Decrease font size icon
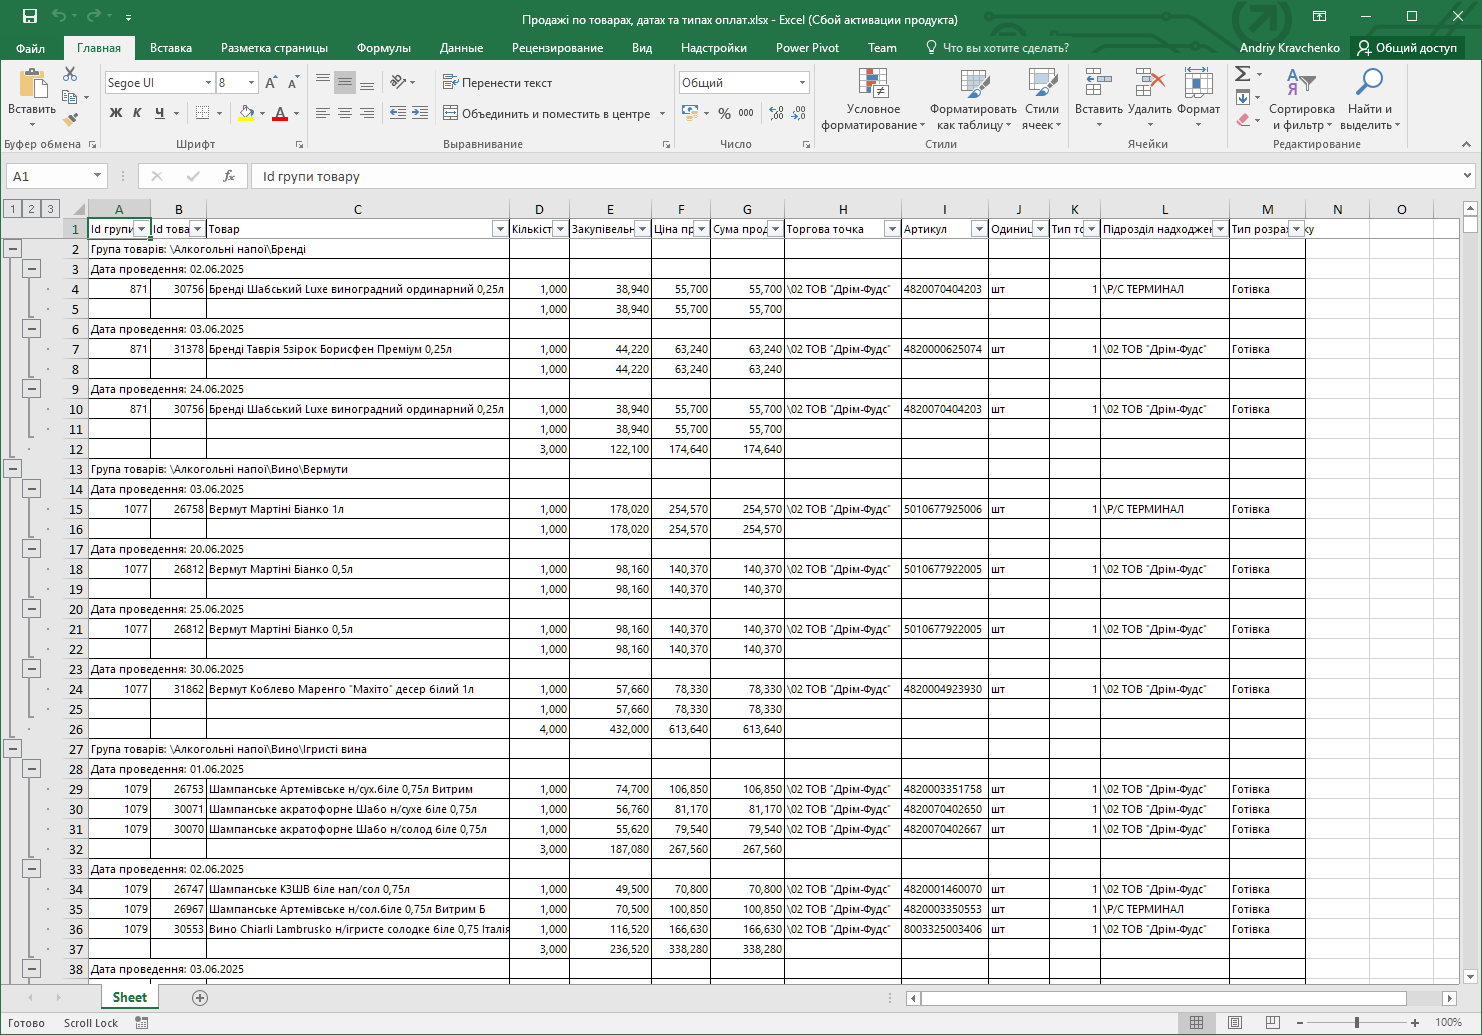Viewport: 1482px width, 1035px height. (x=291, y=83)
